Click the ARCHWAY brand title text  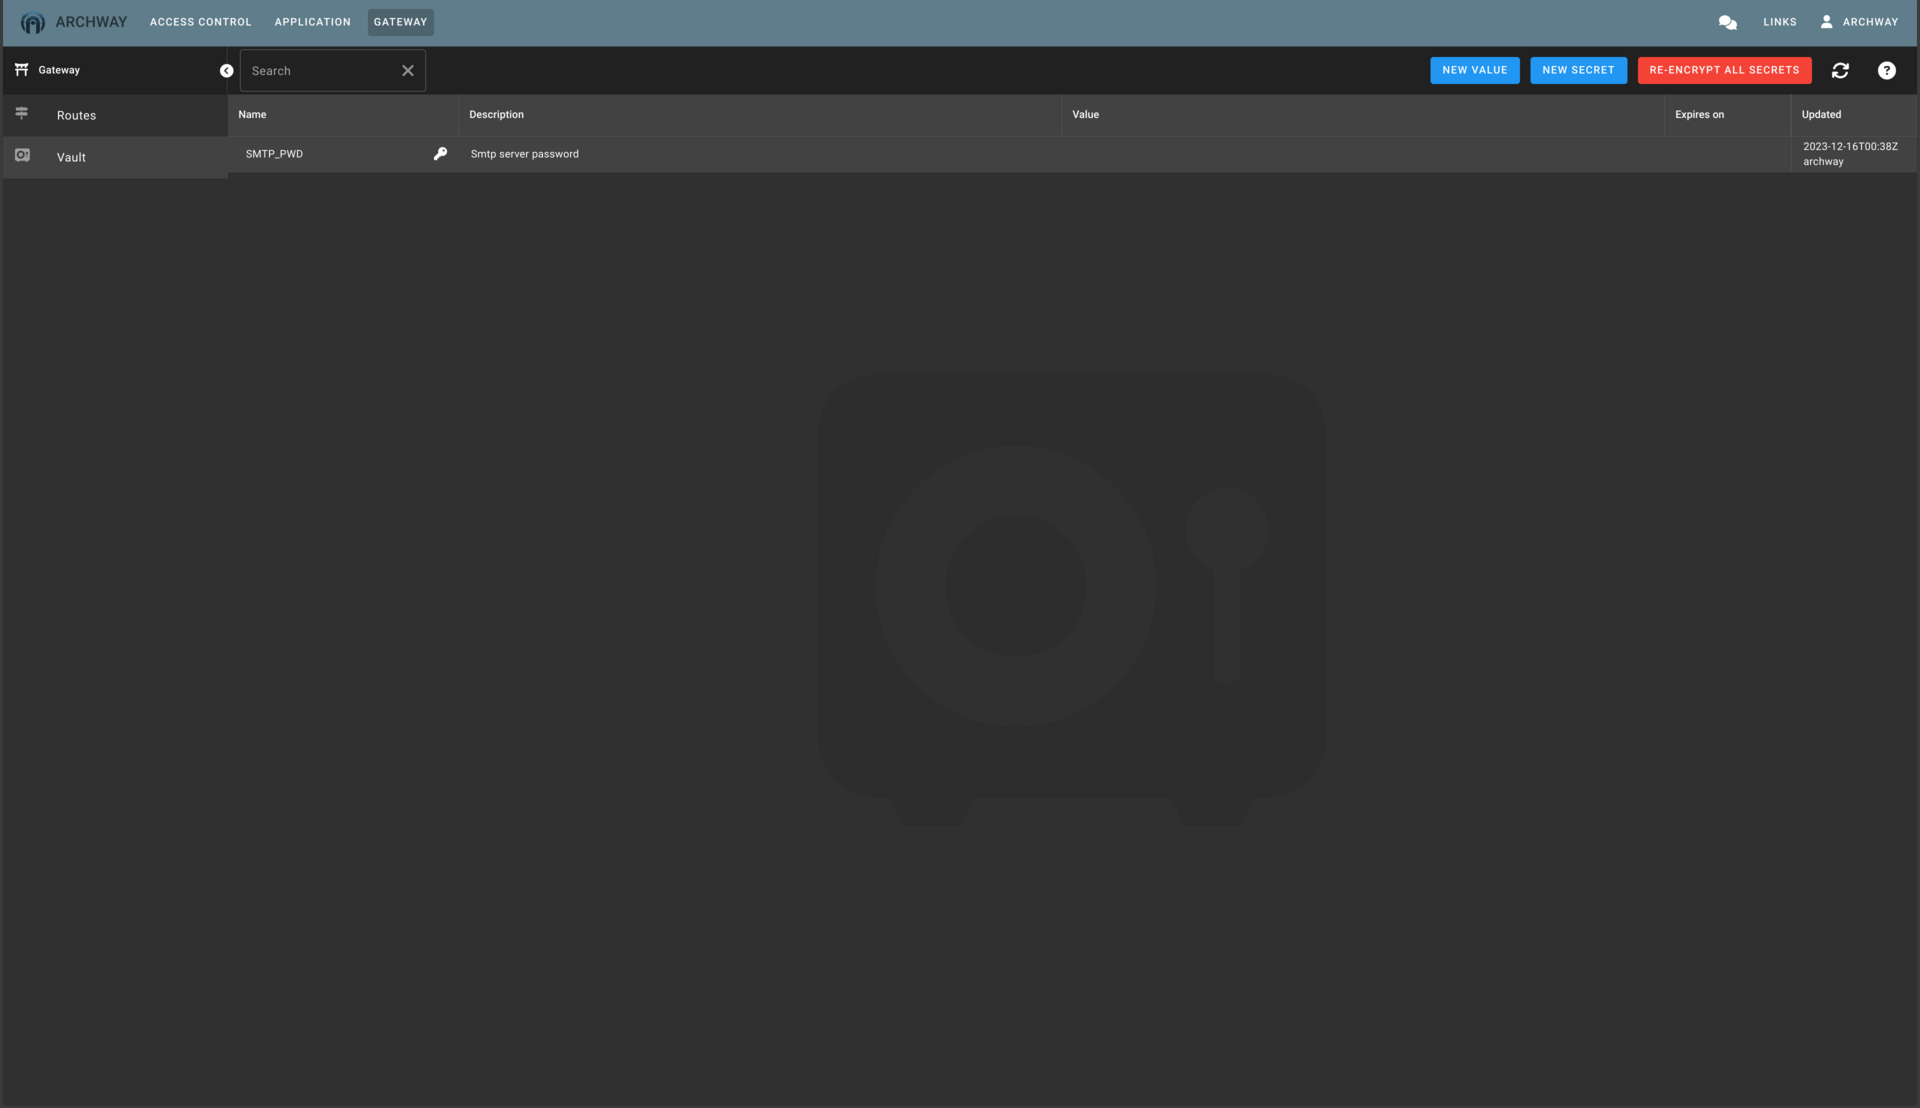pyautogui.click(x=91, y=22)
